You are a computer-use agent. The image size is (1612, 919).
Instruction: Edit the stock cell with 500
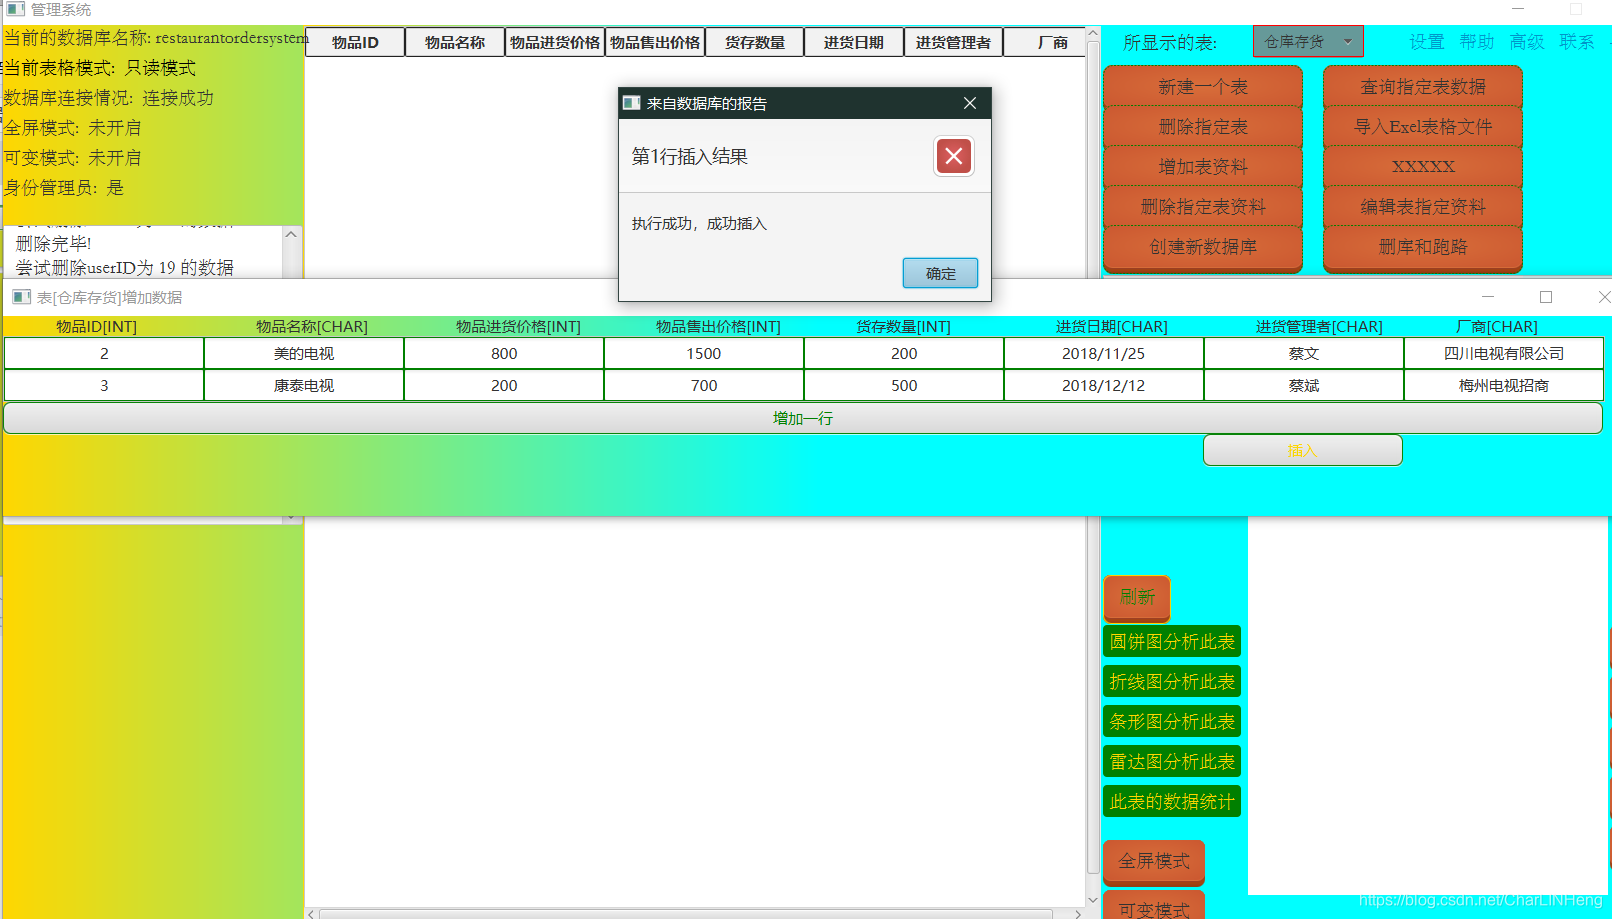(904, 386)
